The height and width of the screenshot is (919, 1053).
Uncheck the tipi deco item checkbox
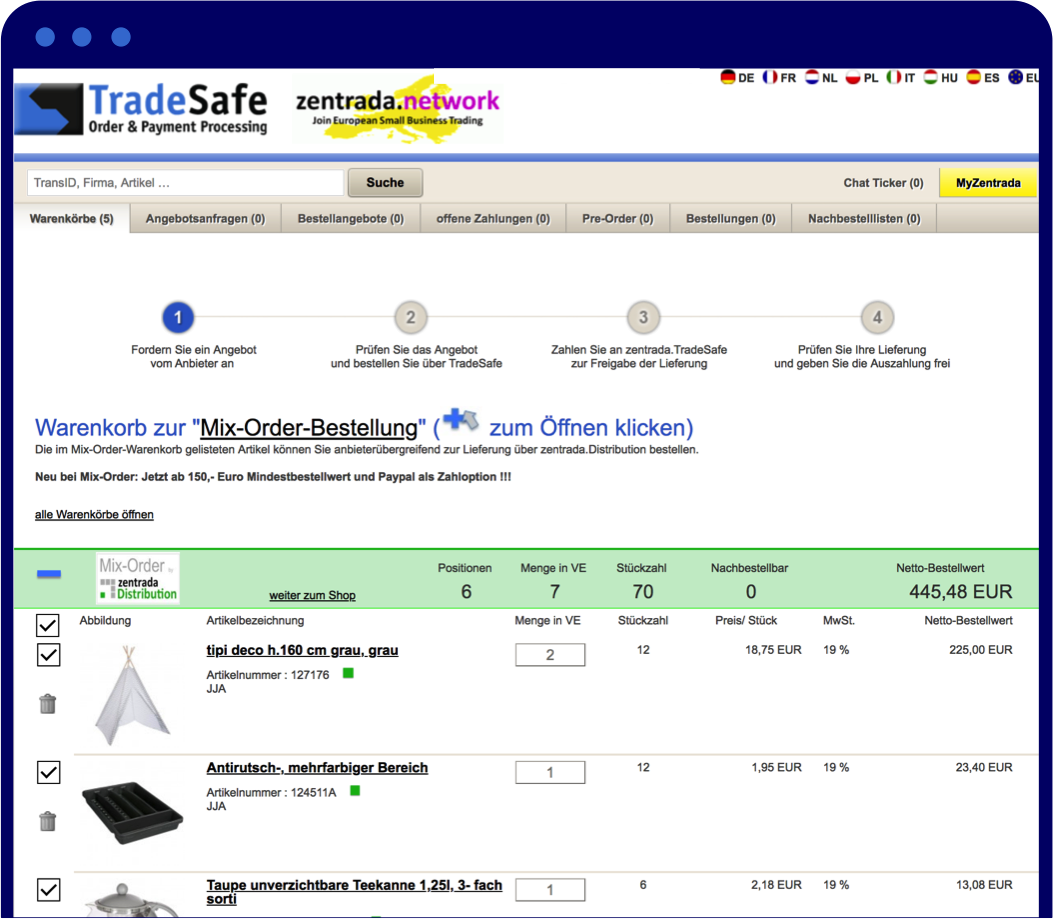point(48,655)
